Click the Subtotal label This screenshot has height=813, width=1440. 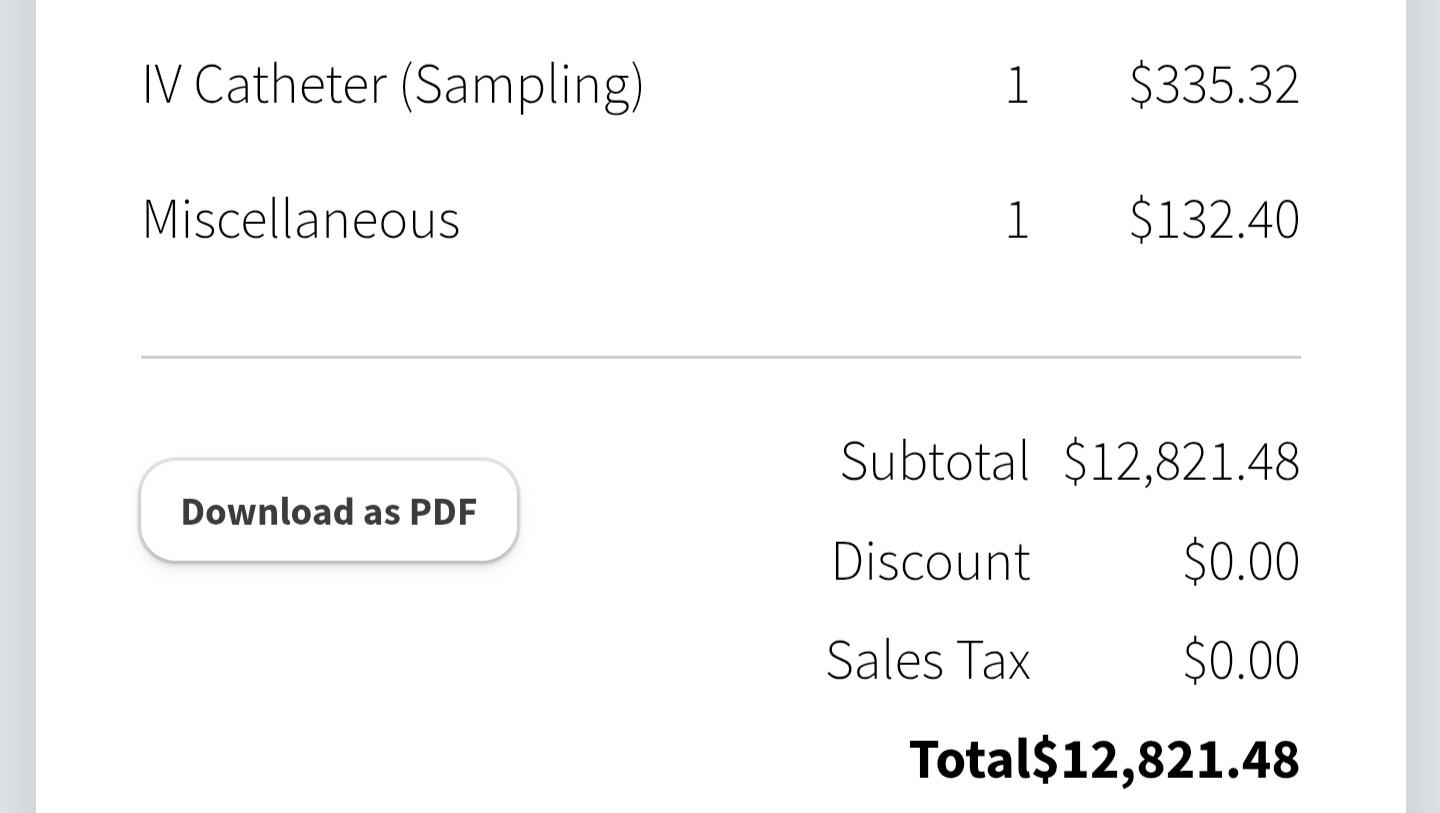click(x=934, y=461)
